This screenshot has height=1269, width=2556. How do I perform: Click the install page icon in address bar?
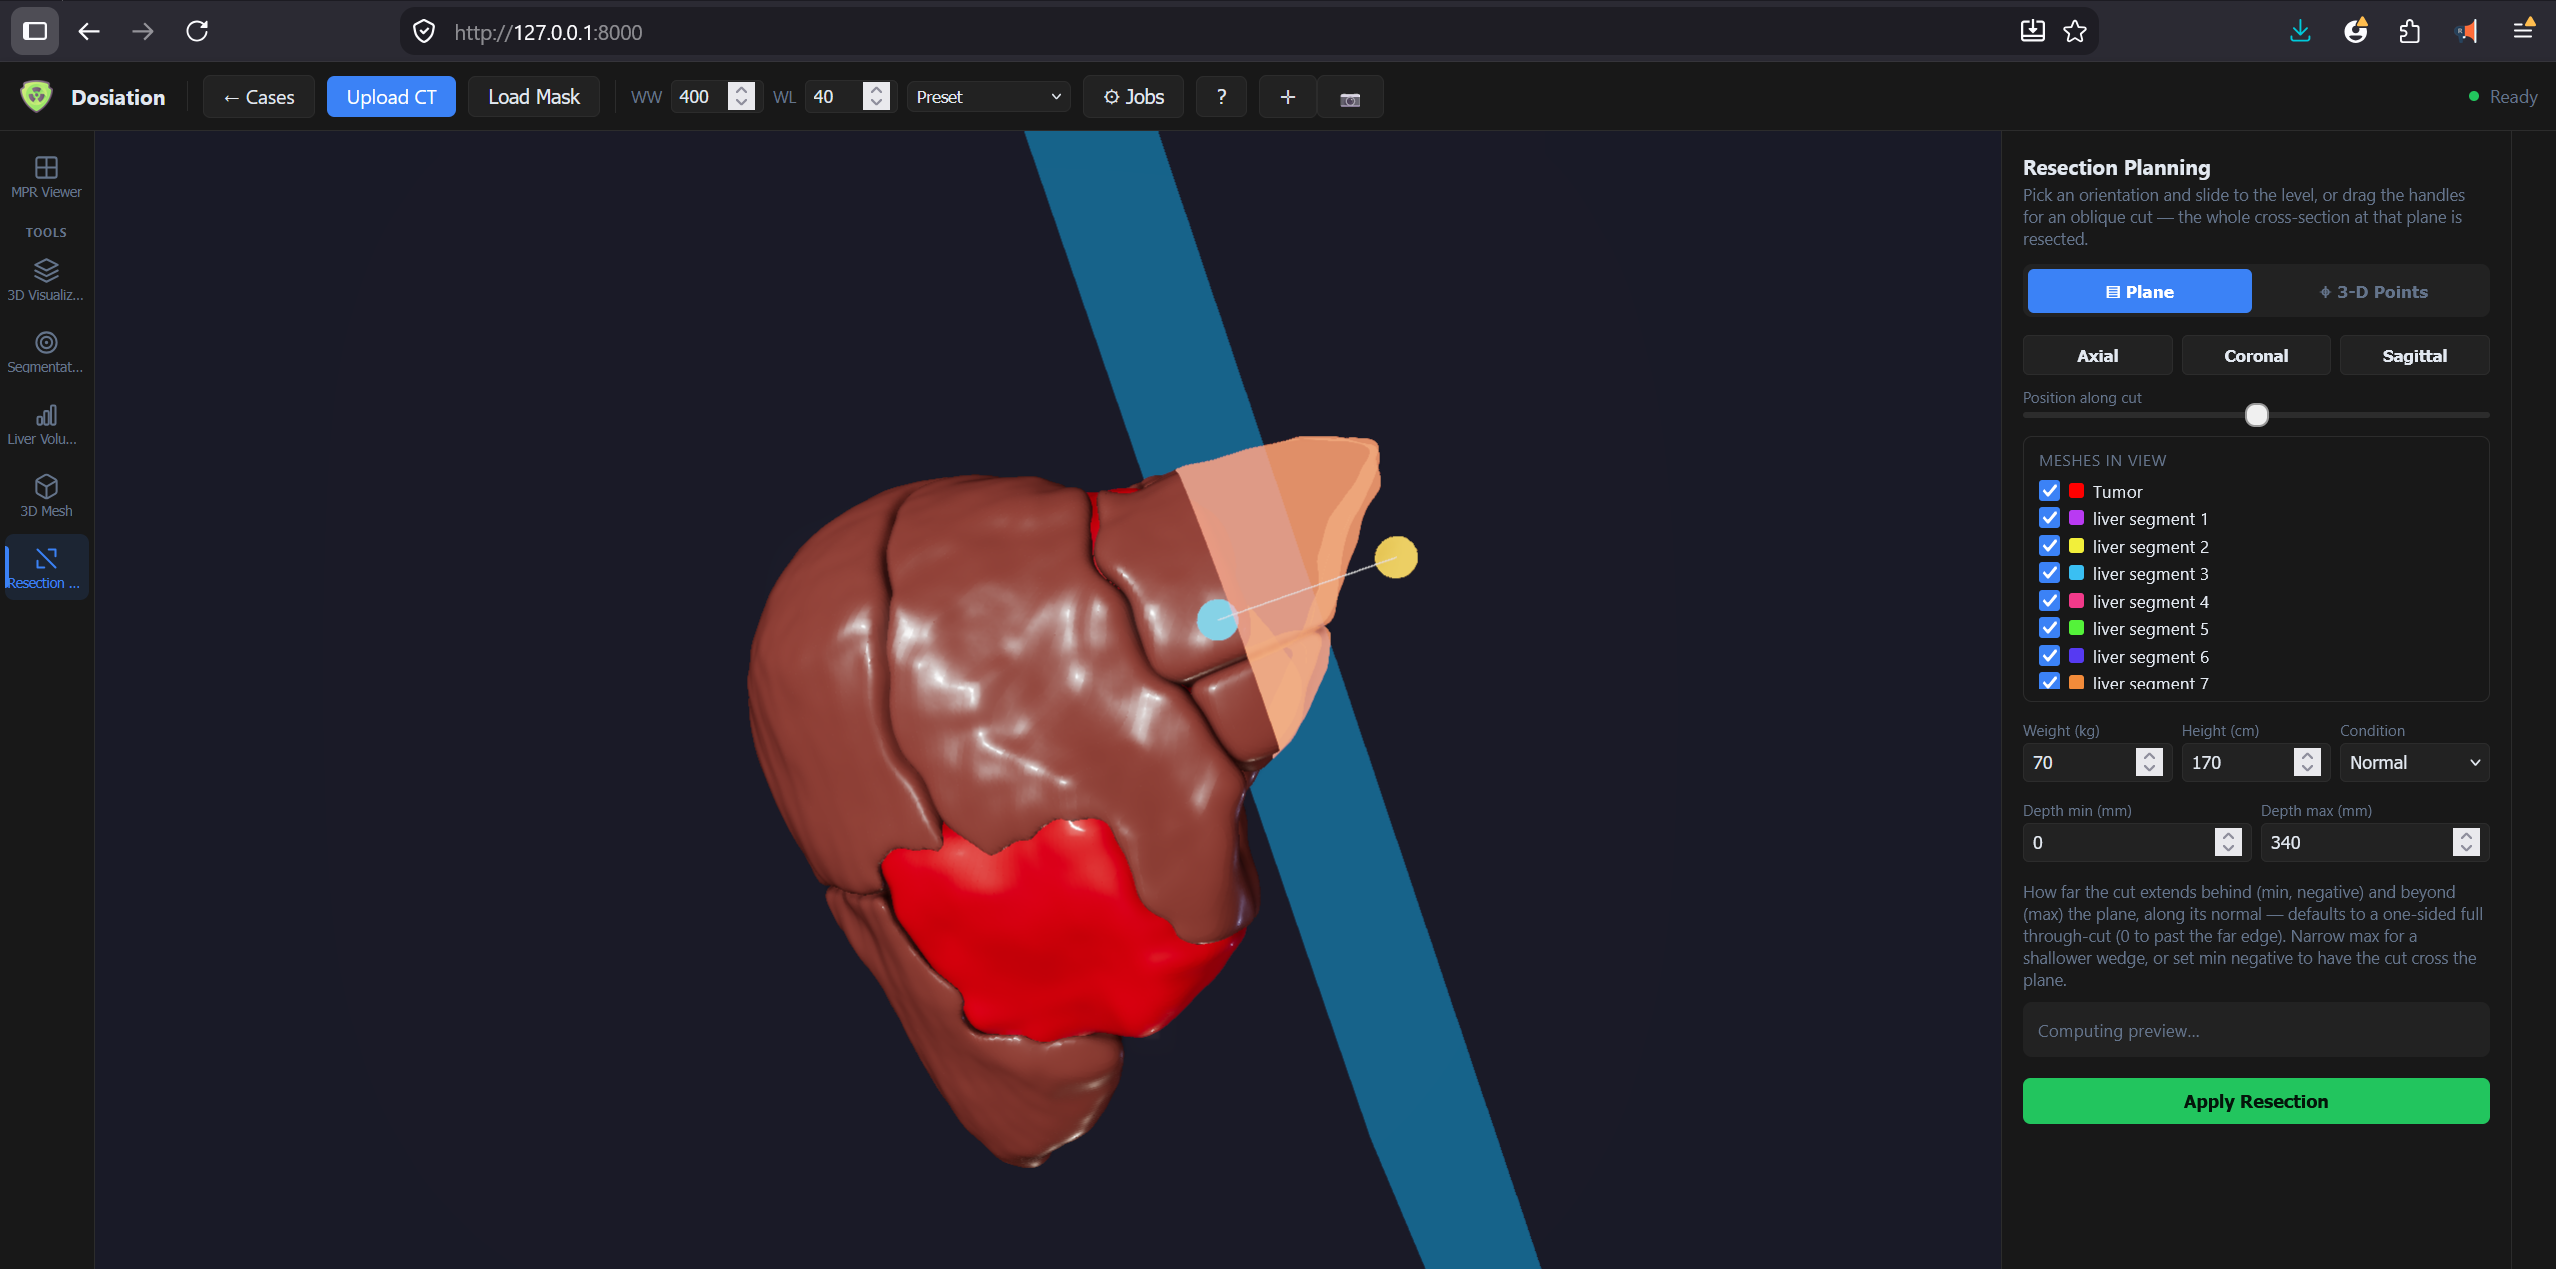2032,31
